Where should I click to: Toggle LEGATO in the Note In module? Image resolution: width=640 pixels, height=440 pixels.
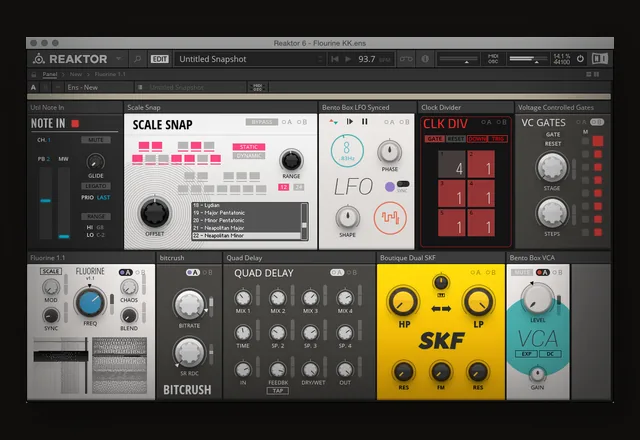coord(96,186)
